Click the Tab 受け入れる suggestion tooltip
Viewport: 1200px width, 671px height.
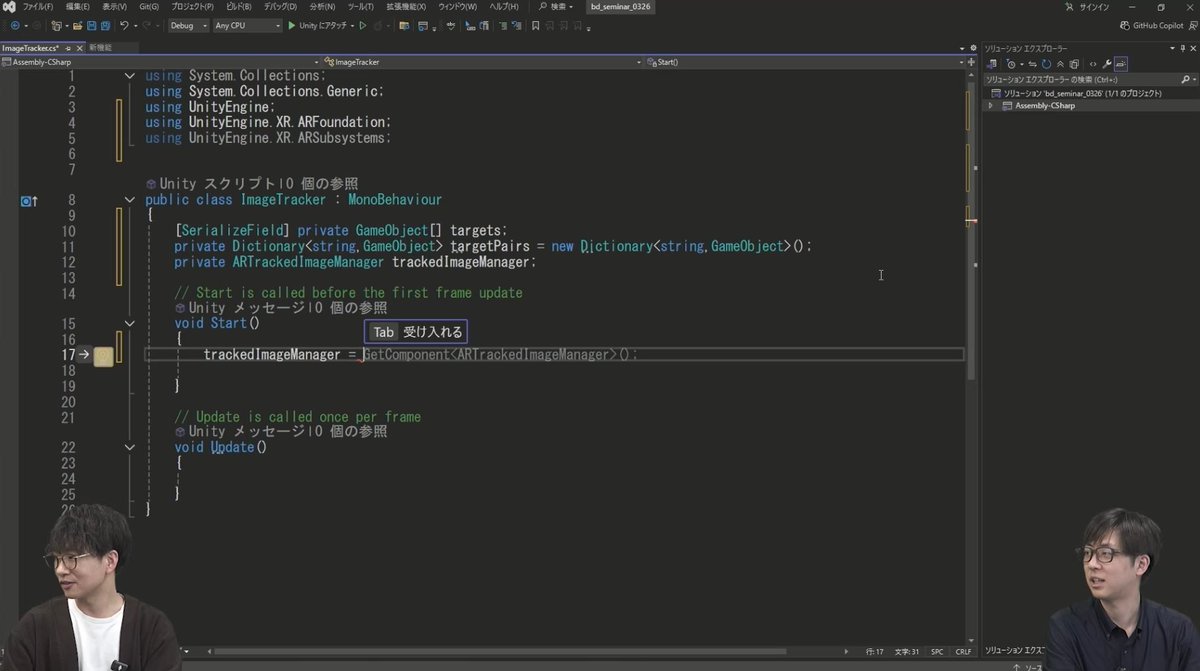[x=416, y=332]
